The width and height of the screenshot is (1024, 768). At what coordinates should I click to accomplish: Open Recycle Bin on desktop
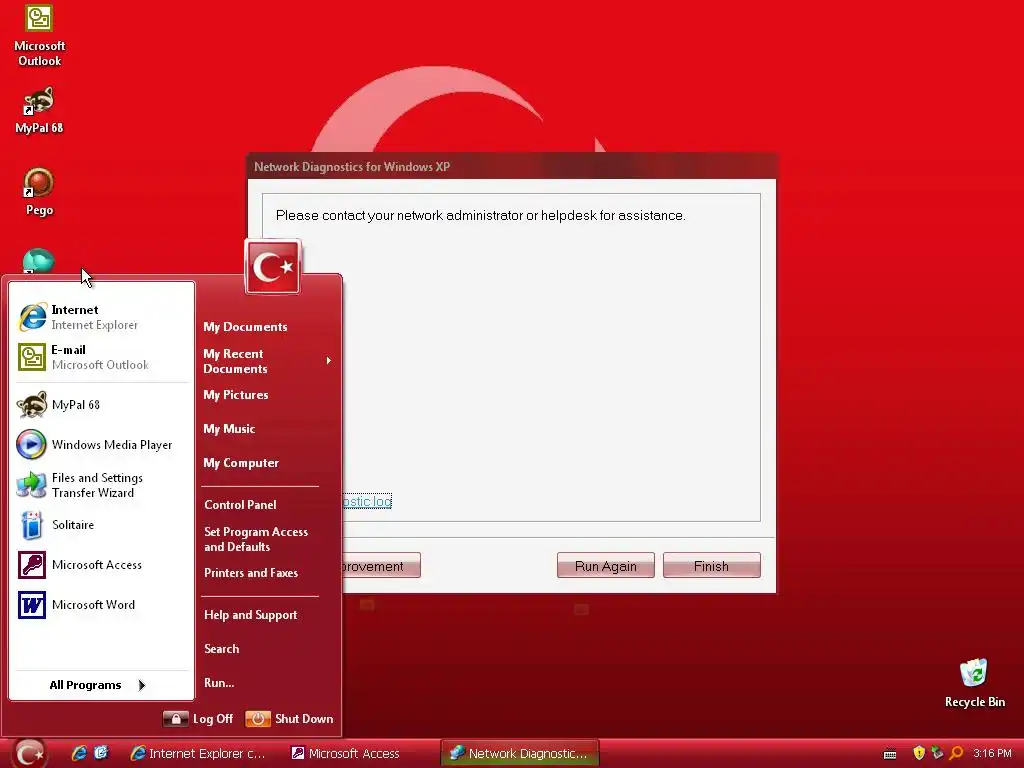pos(974,683)
